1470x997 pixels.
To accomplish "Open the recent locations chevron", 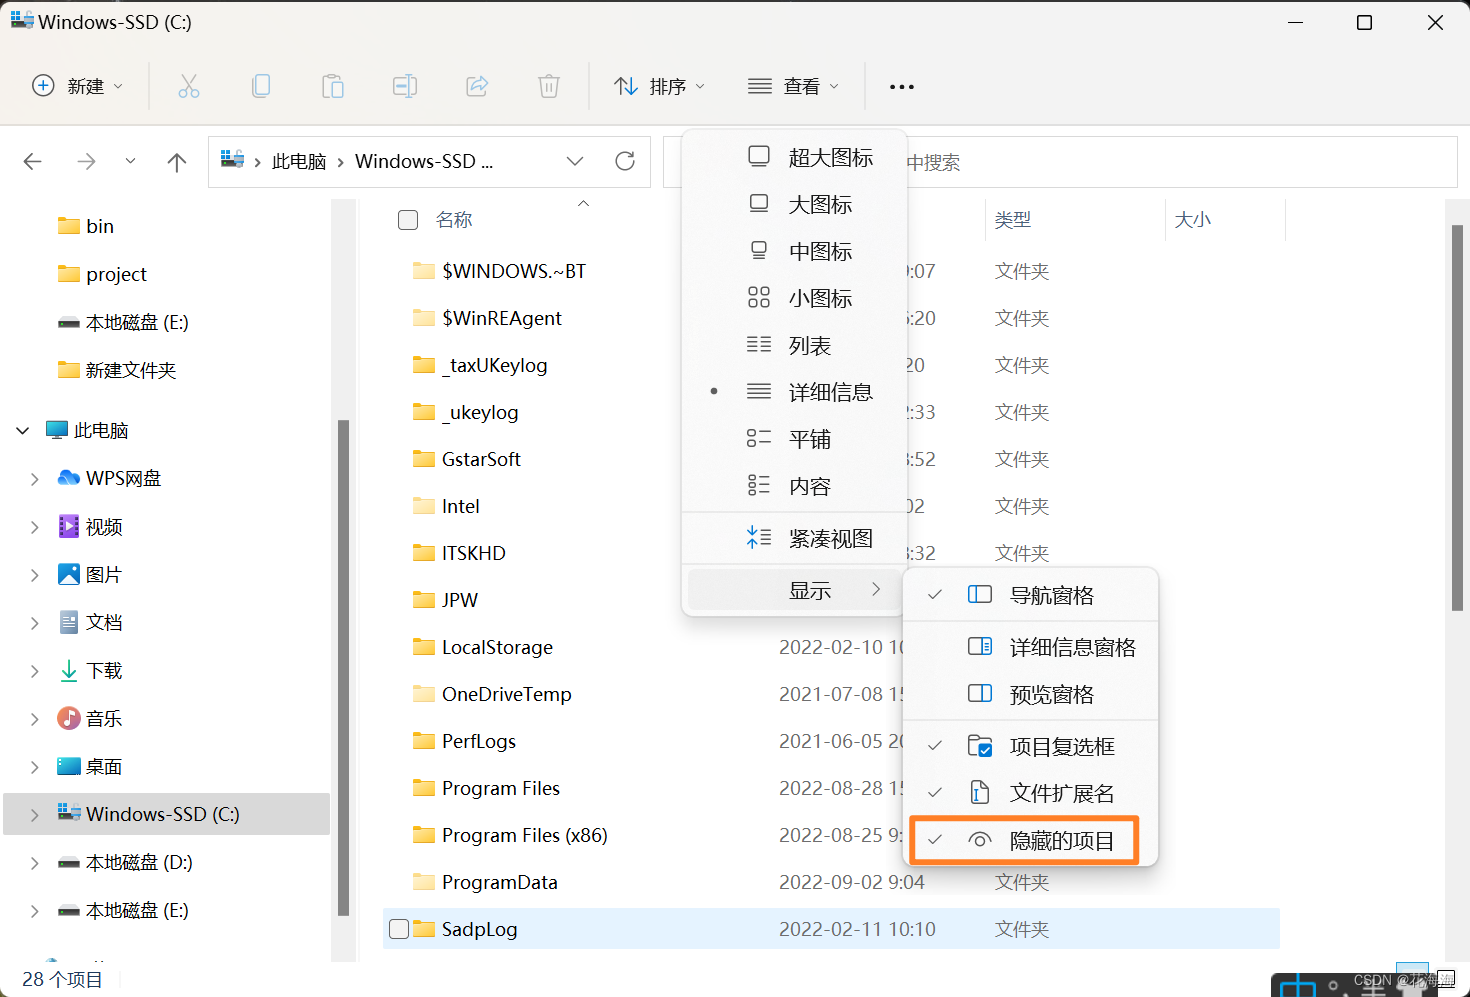I will [x=130, y=161].
